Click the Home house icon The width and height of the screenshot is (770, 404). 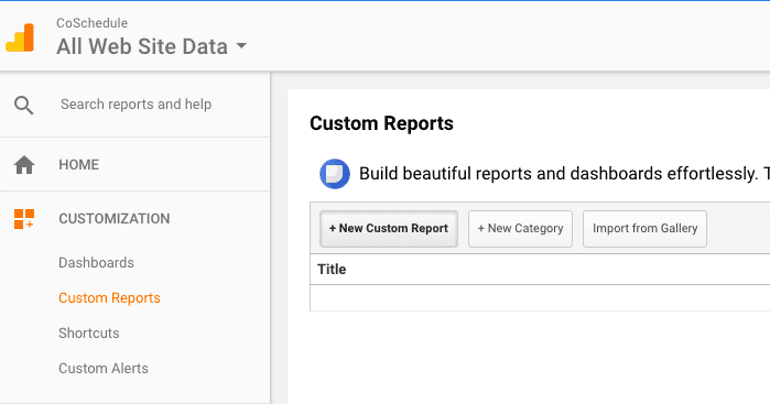click(24, 165)
